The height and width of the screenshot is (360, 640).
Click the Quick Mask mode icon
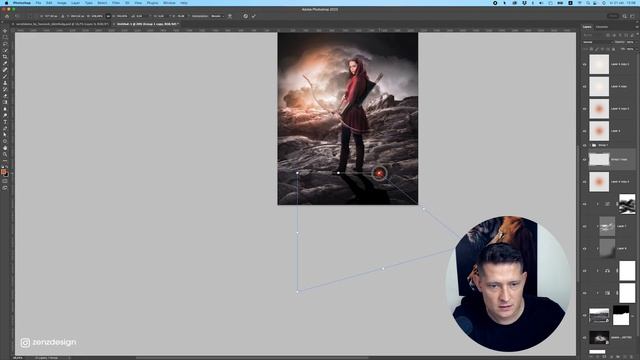[x=5, y=181]
